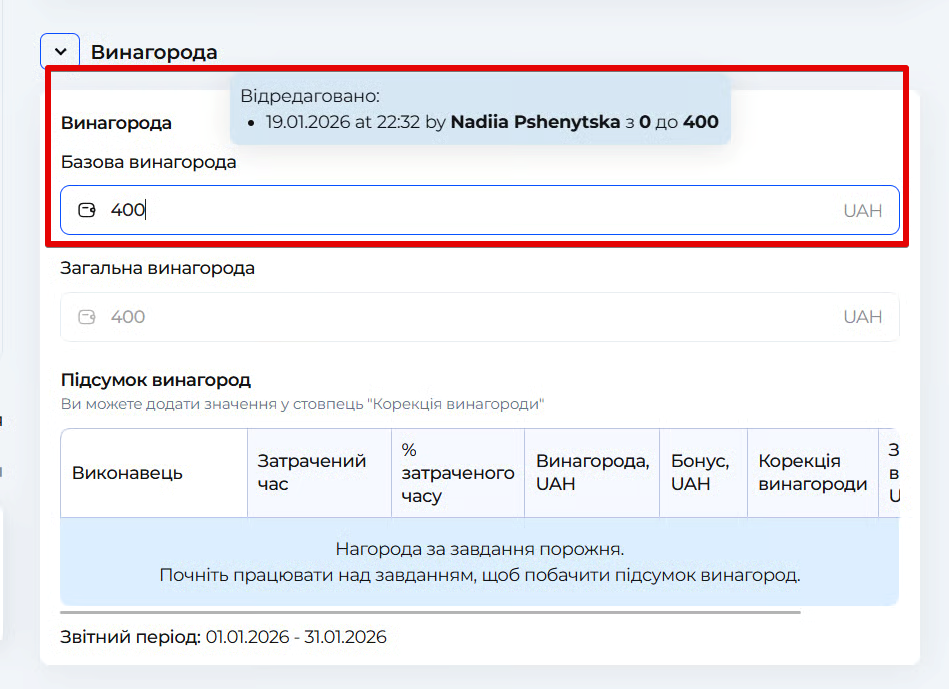
Task: Click the Винагорода section header title
Action: tap(154, 52)
